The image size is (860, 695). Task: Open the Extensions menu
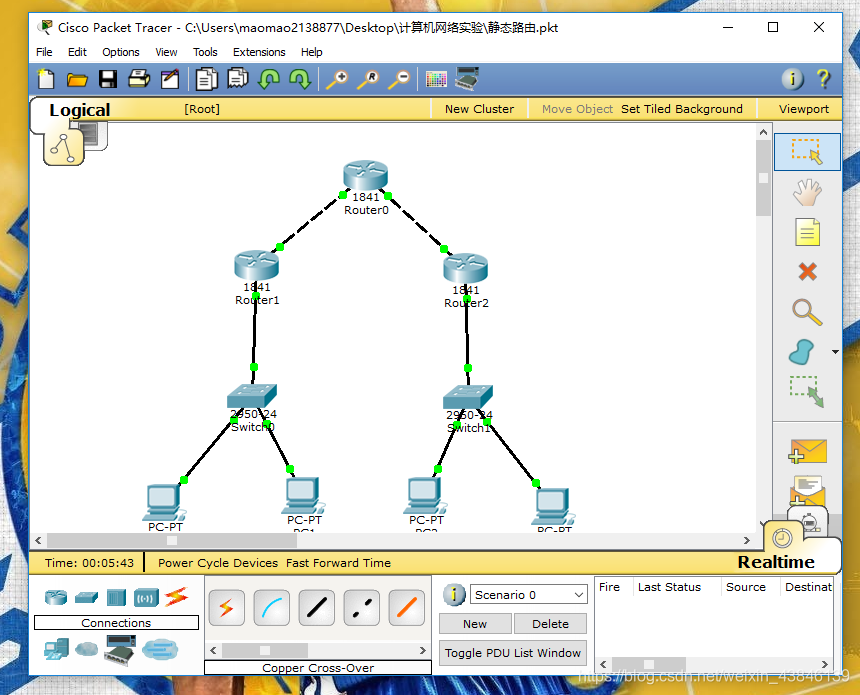tap(259, 52)
